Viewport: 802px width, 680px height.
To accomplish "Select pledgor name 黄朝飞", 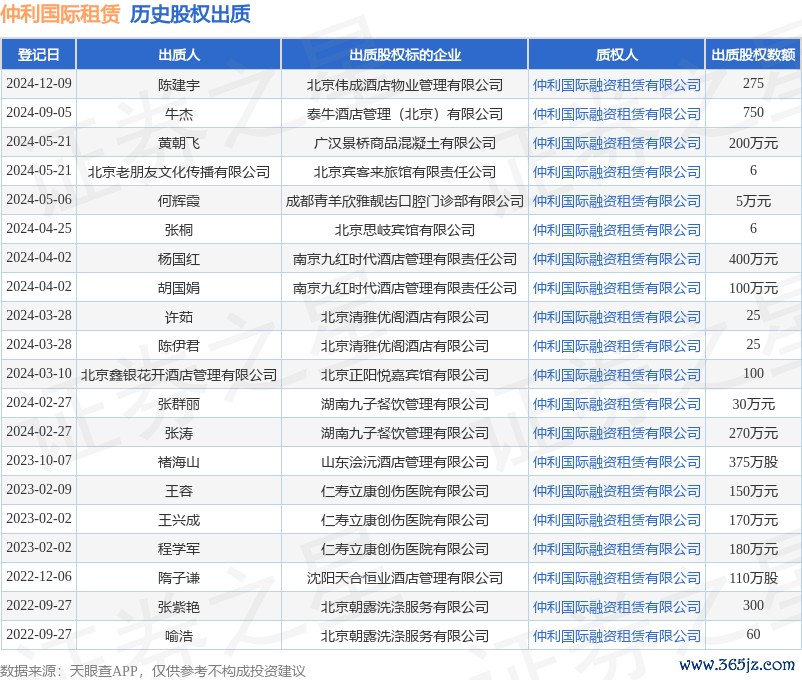I will (x=179, y=143).
